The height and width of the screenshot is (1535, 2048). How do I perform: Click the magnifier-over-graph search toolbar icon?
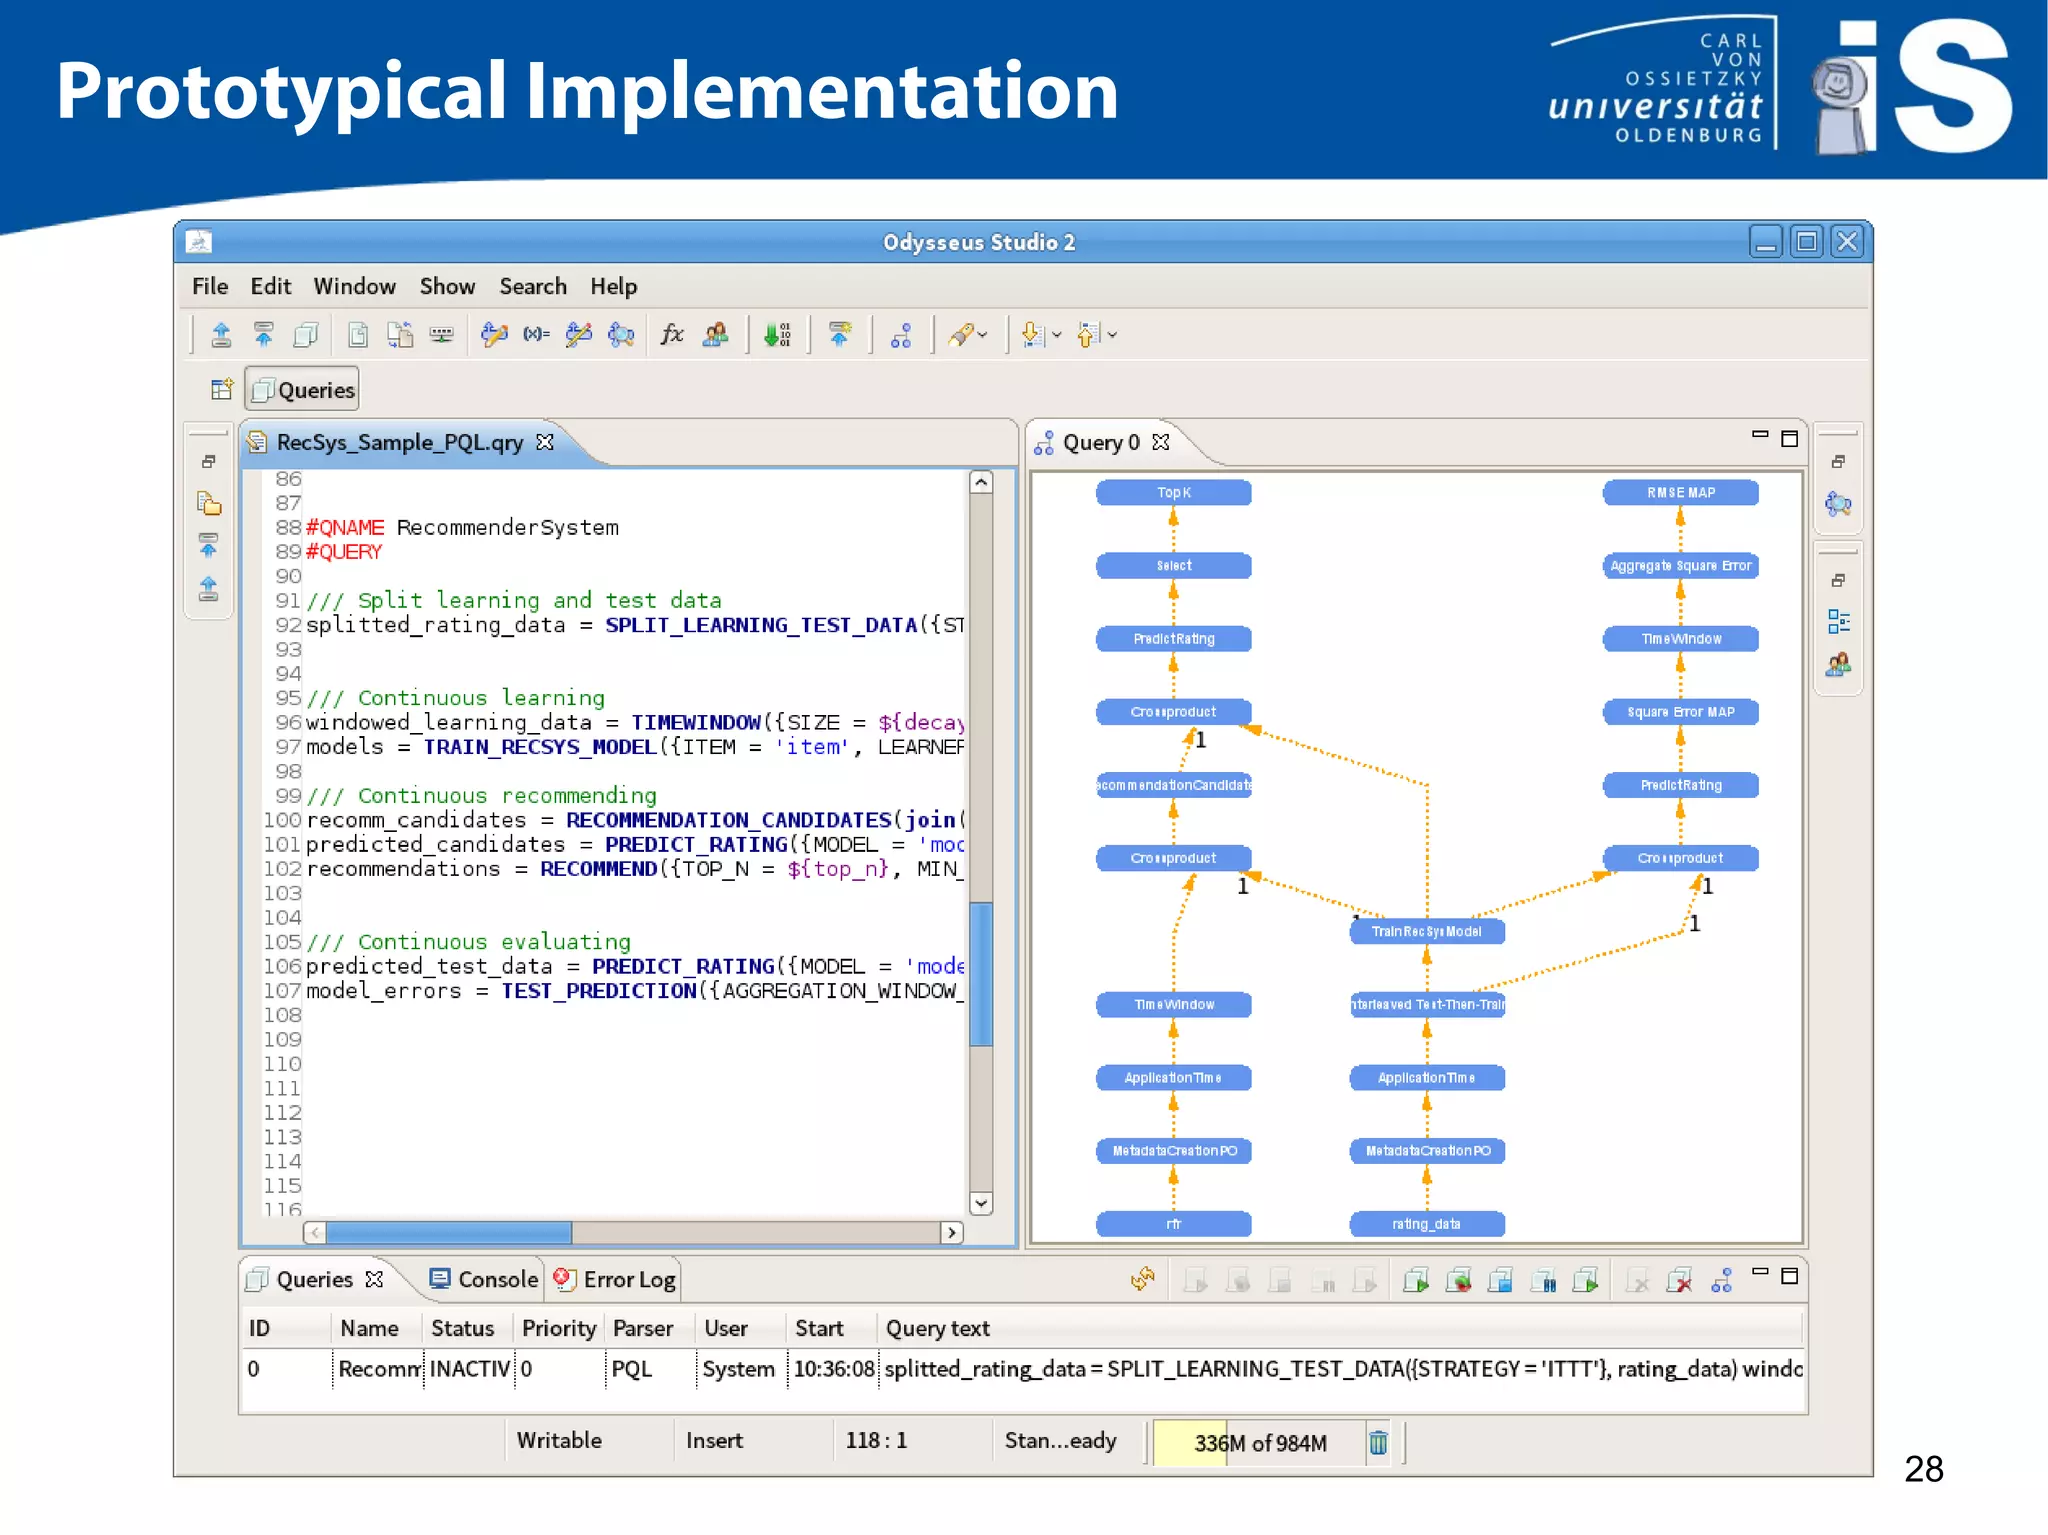[x=621, y=335]
